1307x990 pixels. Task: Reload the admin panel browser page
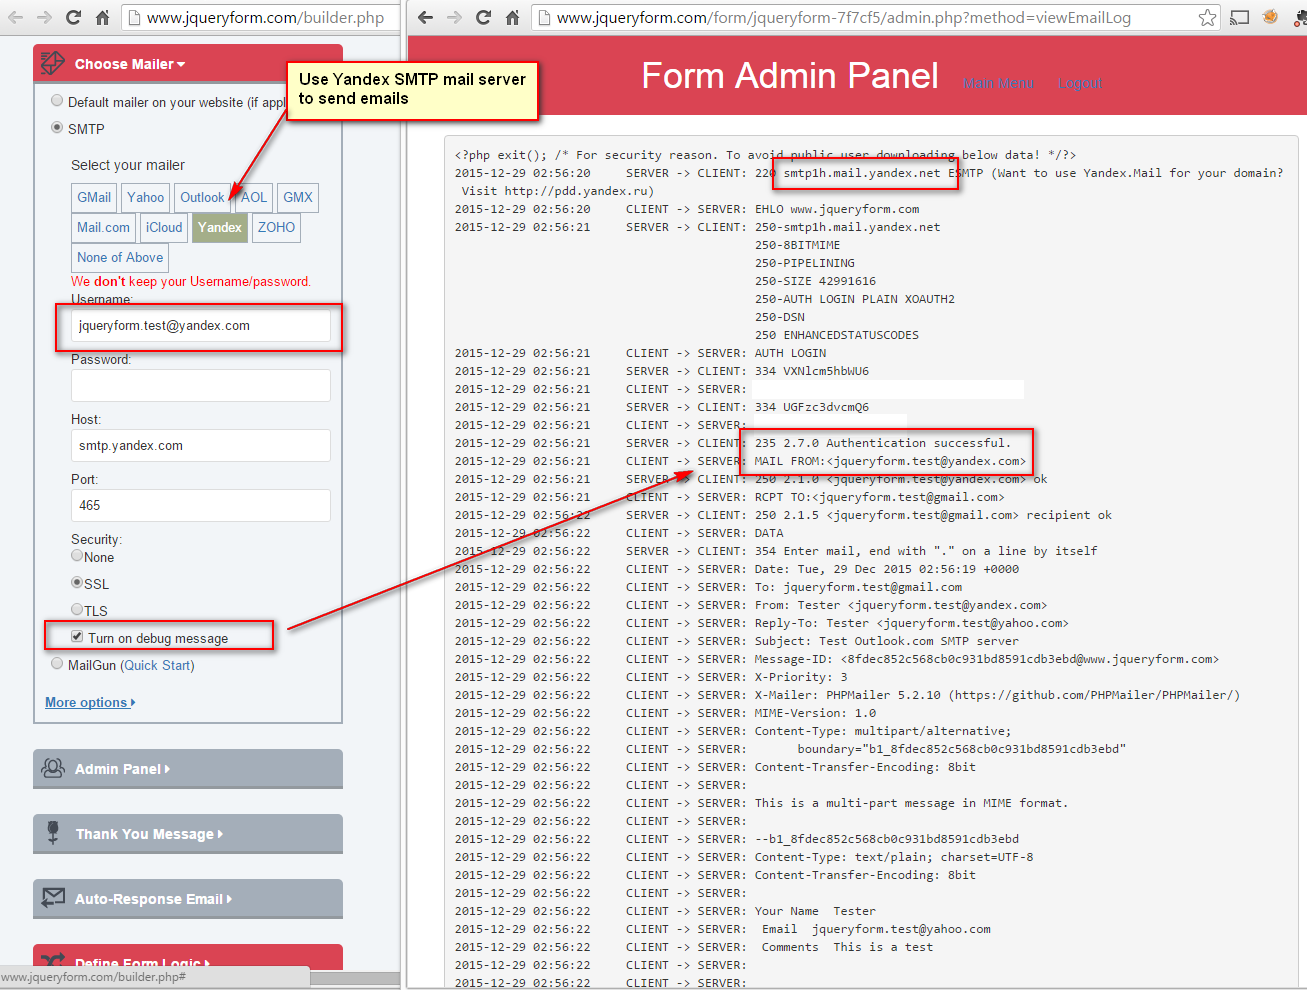483,17
